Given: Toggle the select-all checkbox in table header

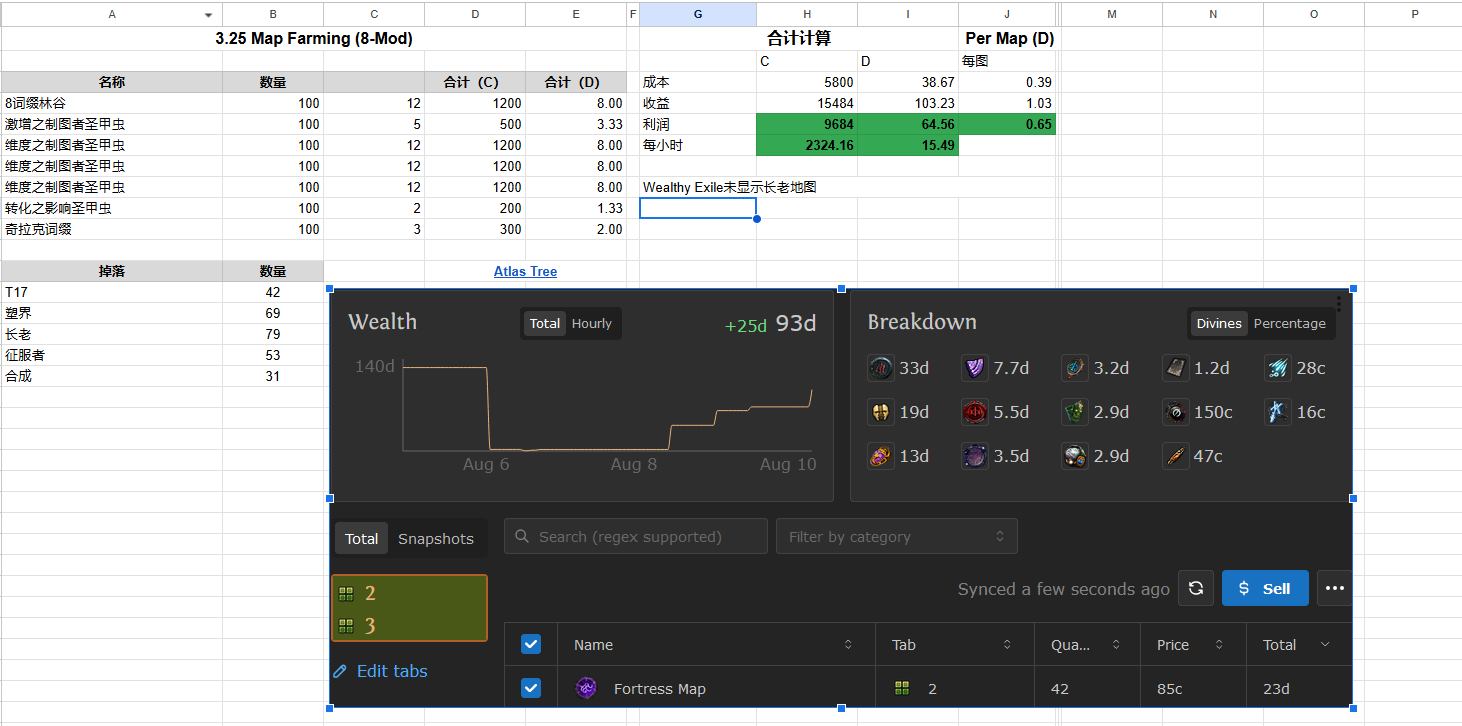Looking at the screenshot, I should tap(531, 644).
